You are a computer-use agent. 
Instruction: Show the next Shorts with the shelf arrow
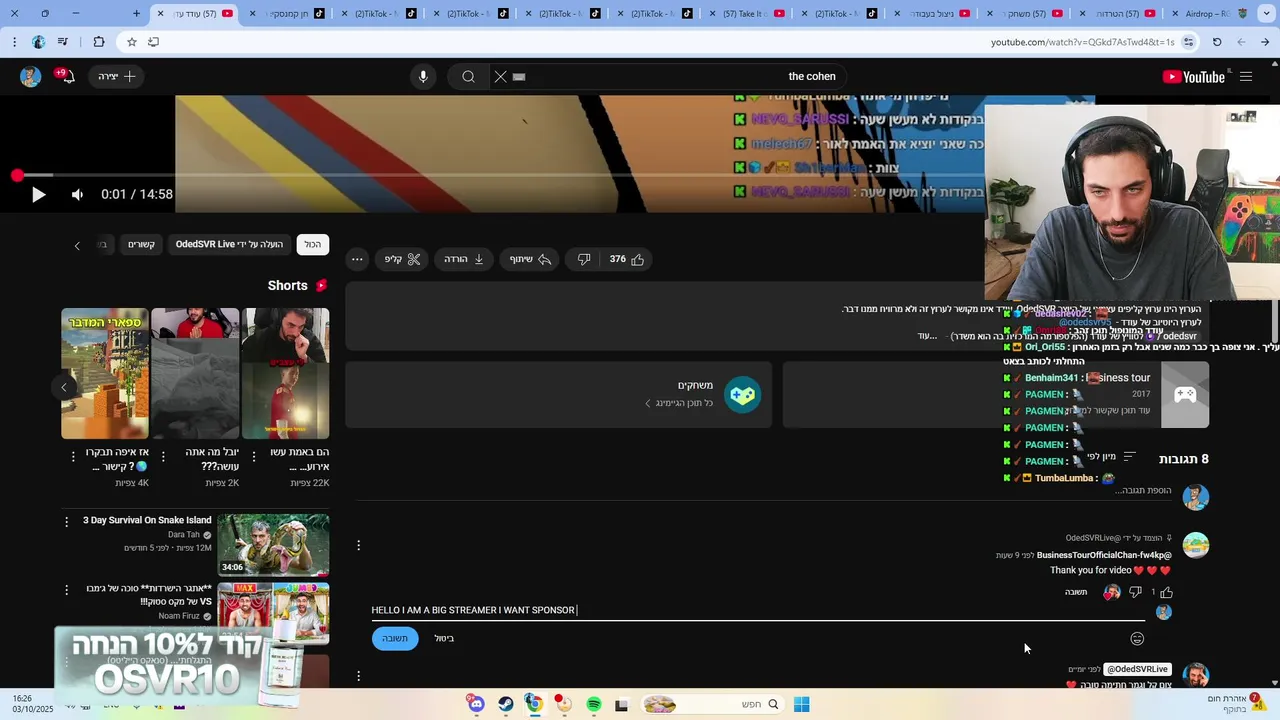tap(64, 387)
